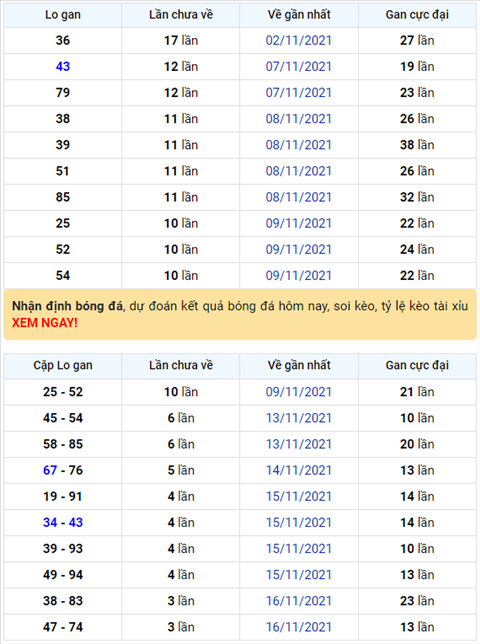Click '17 lần' in row 36

[x=181, y=40]
